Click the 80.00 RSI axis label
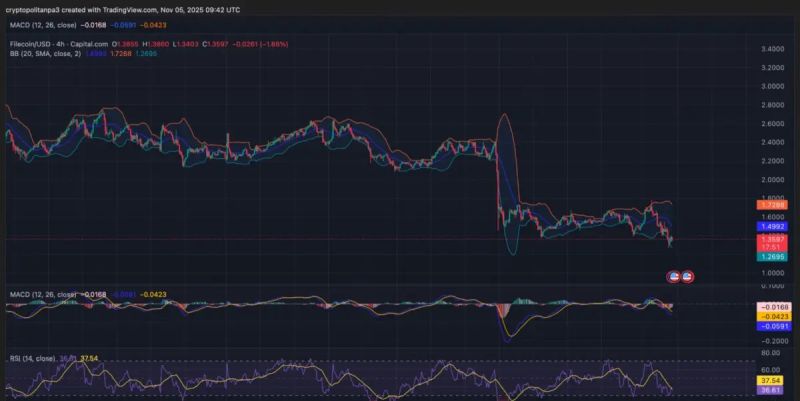The image size is (800, 401). pyautogui.click(x=771, y=353)
